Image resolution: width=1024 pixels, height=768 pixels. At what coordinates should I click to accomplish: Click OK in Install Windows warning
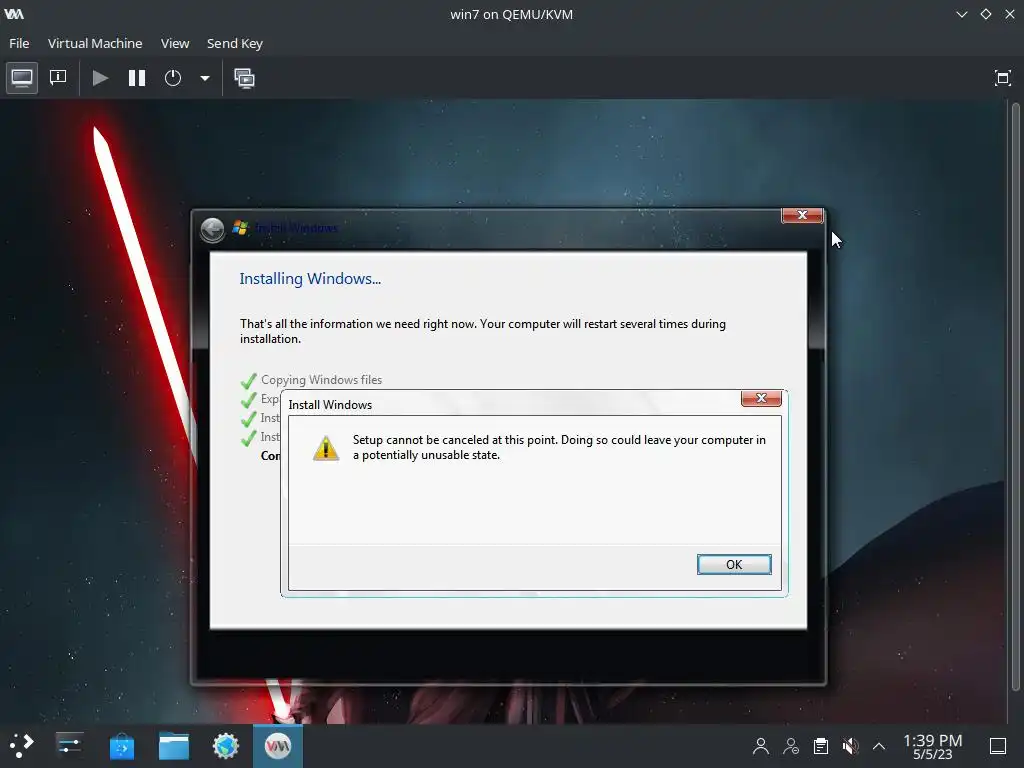pyautogui.click(x=734, y=564)
